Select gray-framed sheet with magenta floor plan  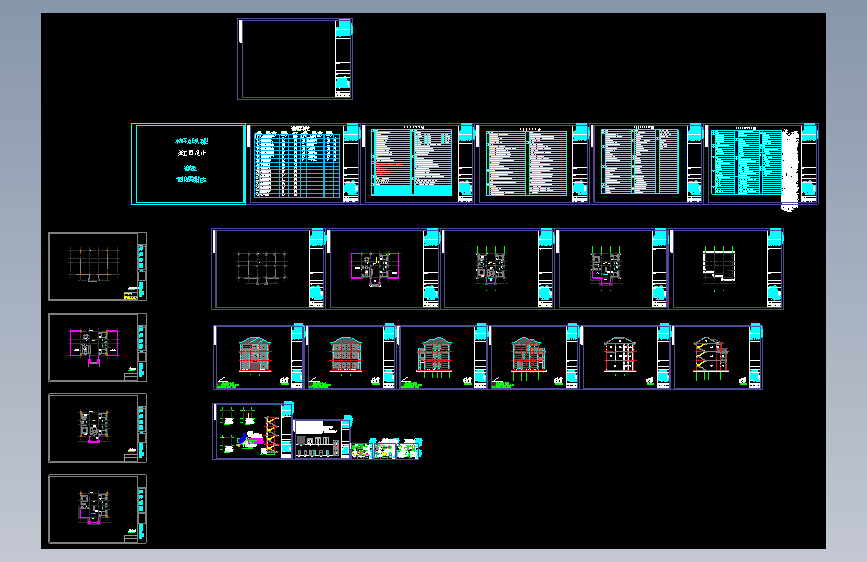click(x=97, y=347)
